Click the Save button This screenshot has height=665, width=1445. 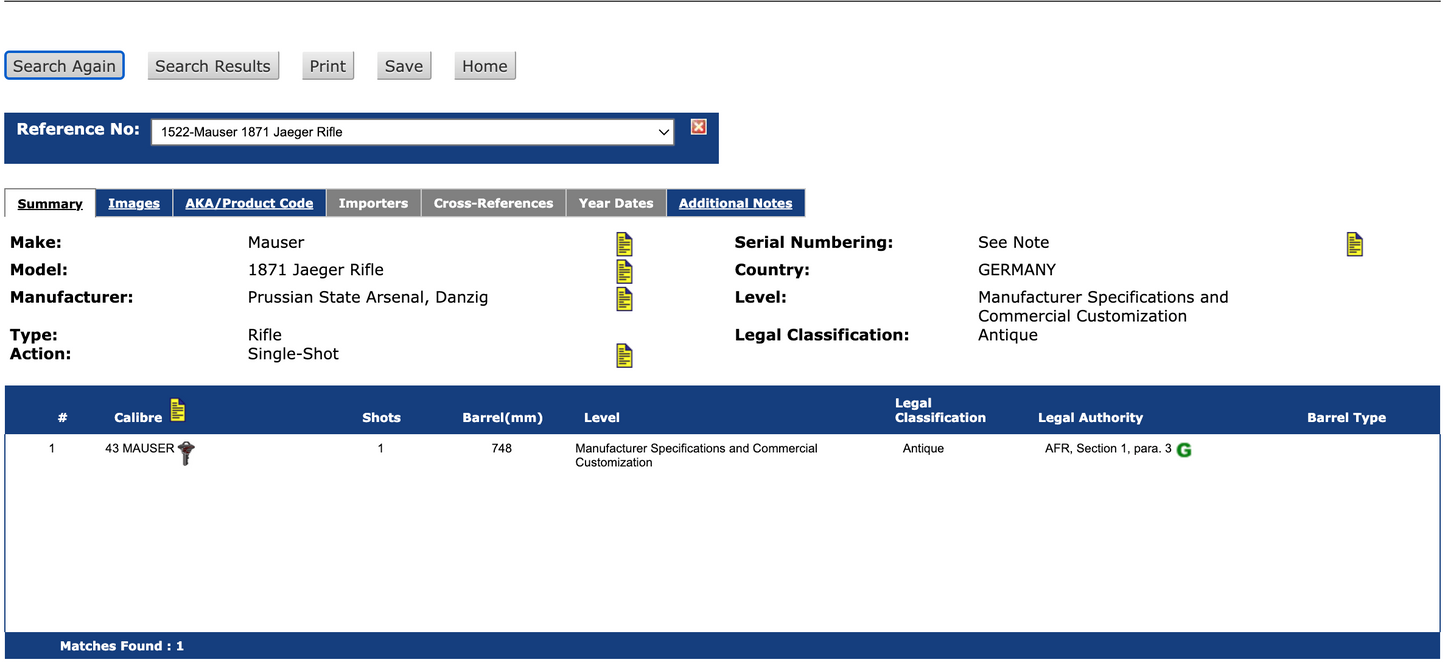pyautogui.click(x=404, y=66)
